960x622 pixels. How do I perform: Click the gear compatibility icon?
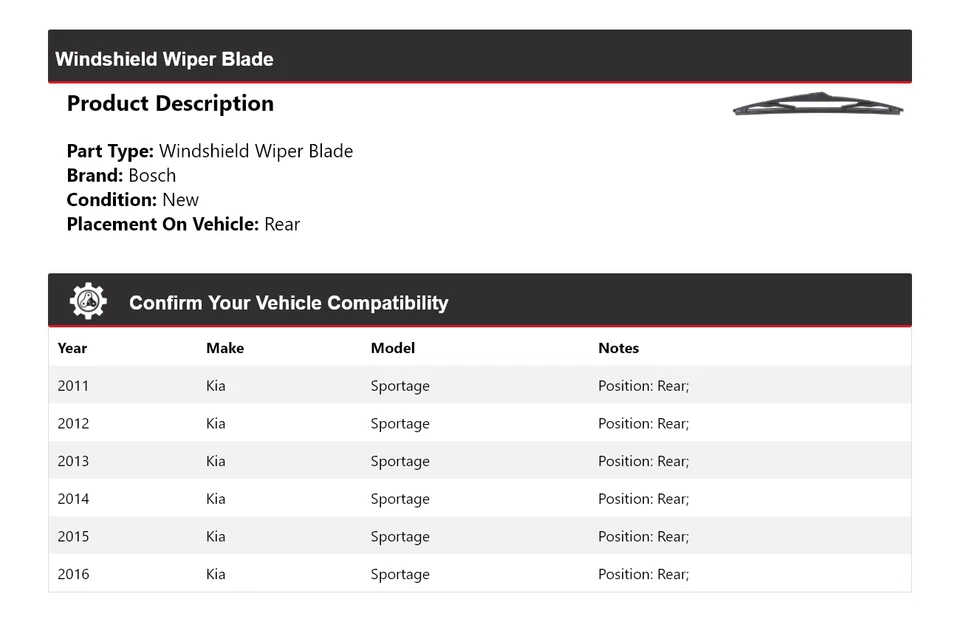(x=88, y=301)
